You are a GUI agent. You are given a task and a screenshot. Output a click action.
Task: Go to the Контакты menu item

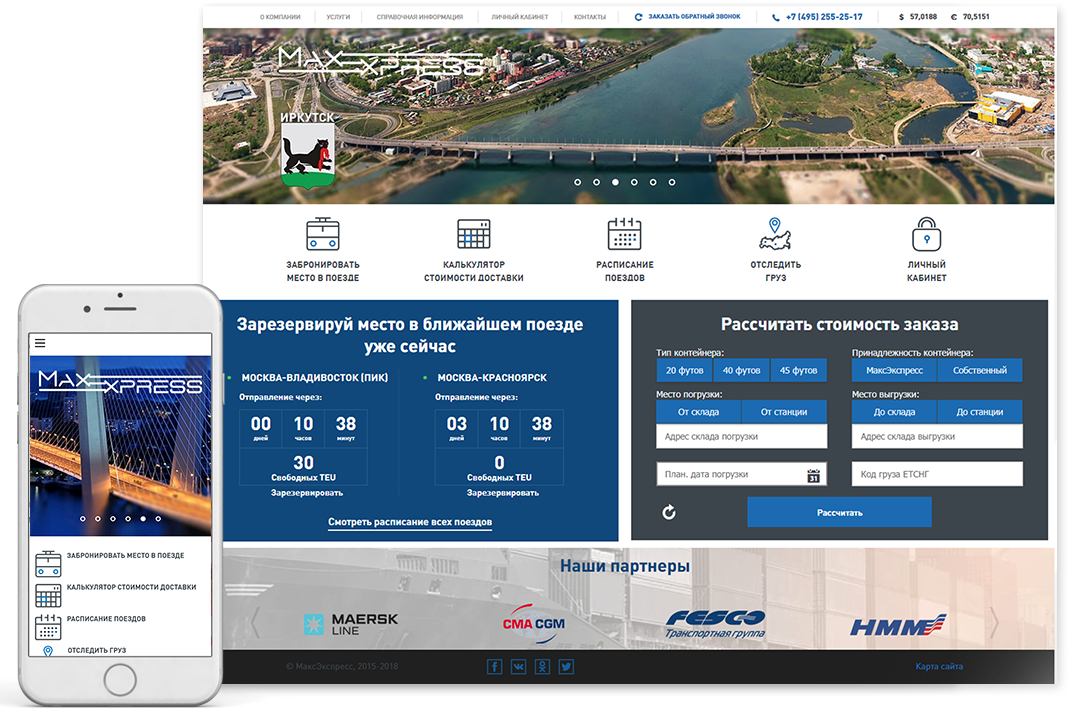589,17
